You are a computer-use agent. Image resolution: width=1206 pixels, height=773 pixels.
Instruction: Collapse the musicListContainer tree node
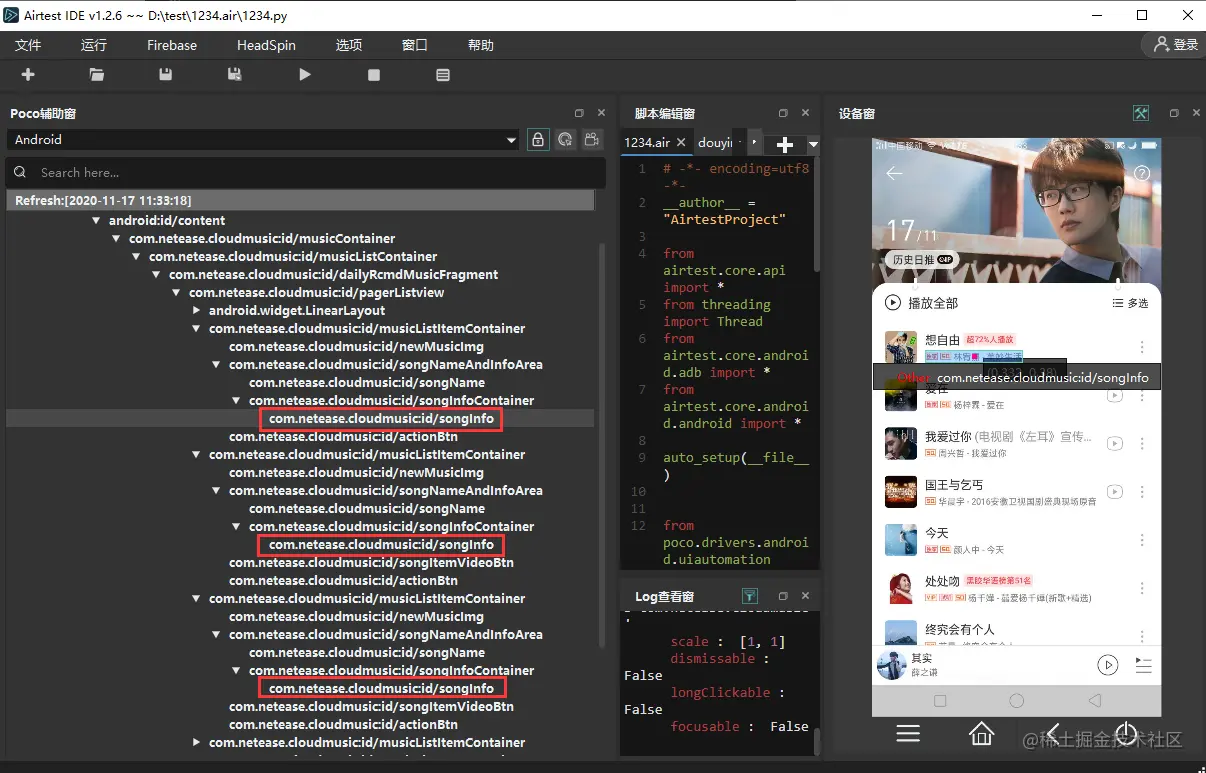(x=137, y=257)
